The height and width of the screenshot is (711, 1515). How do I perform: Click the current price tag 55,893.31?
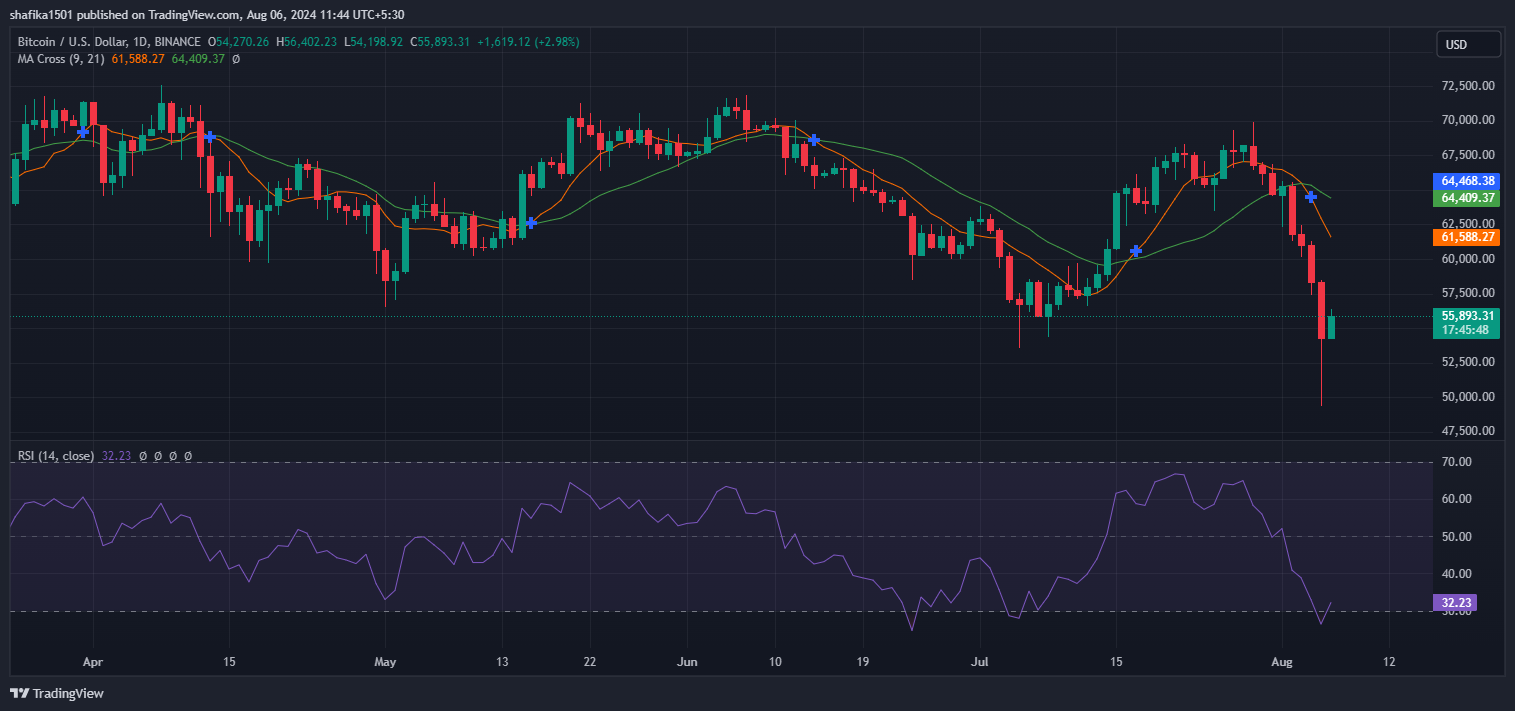1467,315
